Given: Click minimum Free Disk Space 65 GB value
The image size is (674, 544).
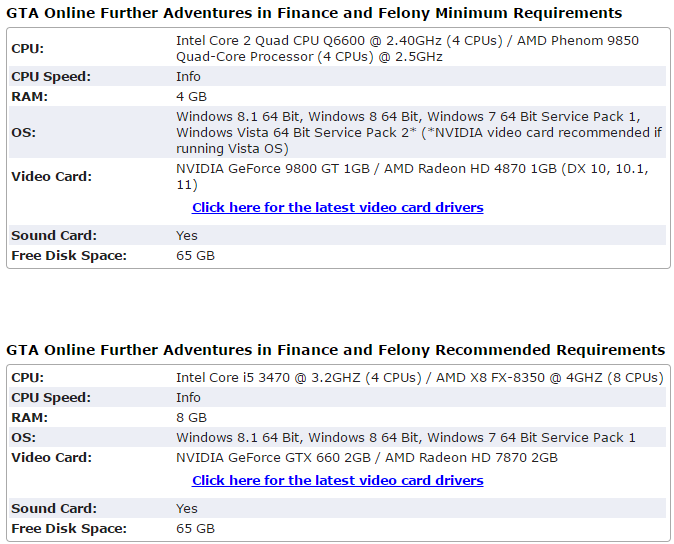Looking at the screenshot, I should pyautogui.click(x=195, y=256).
